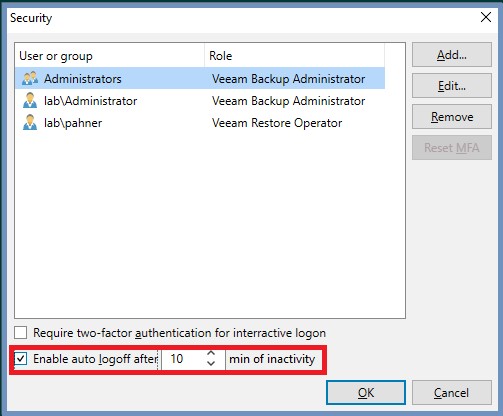The height and width of the screenshot is (416, 503).
Task: Cancel the Security dialog
Action: [452, 393]
